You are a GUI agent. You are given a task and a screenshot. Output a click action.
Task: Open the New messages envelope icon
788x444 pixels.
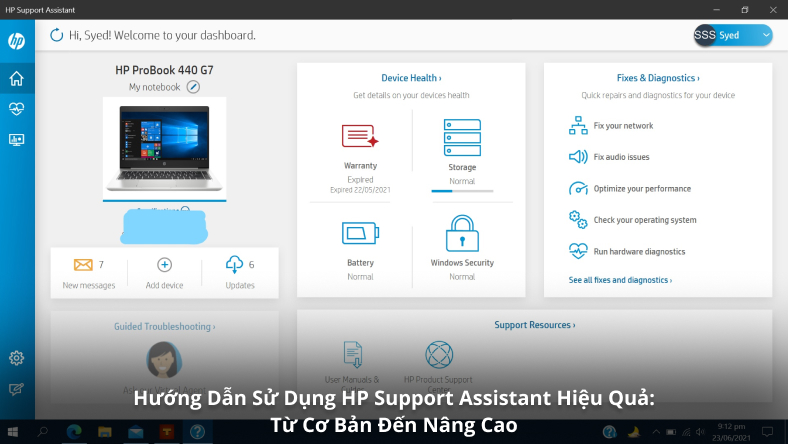pyautogui.click(x=83, y=264)
